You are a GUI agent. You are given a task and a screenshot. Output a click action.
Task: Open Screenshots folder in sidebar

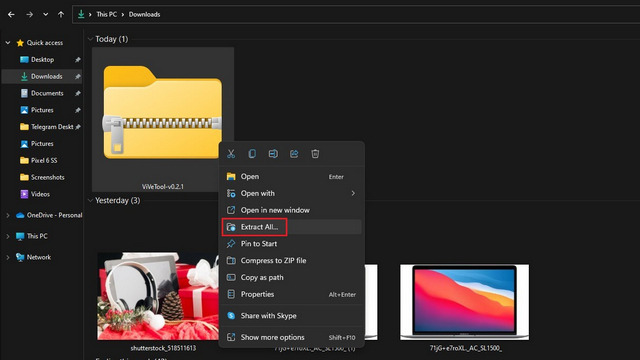[x=42, y=177]
